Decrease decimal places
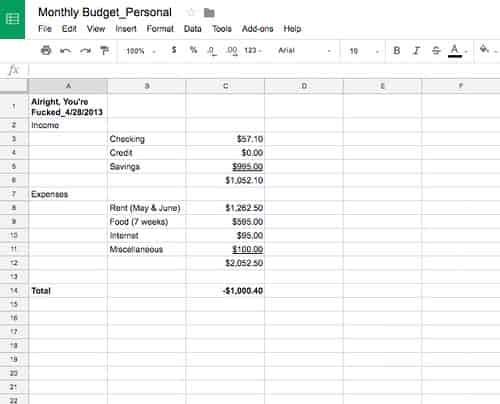The width and height of the screenshot is (500, 404). [212, 51]
